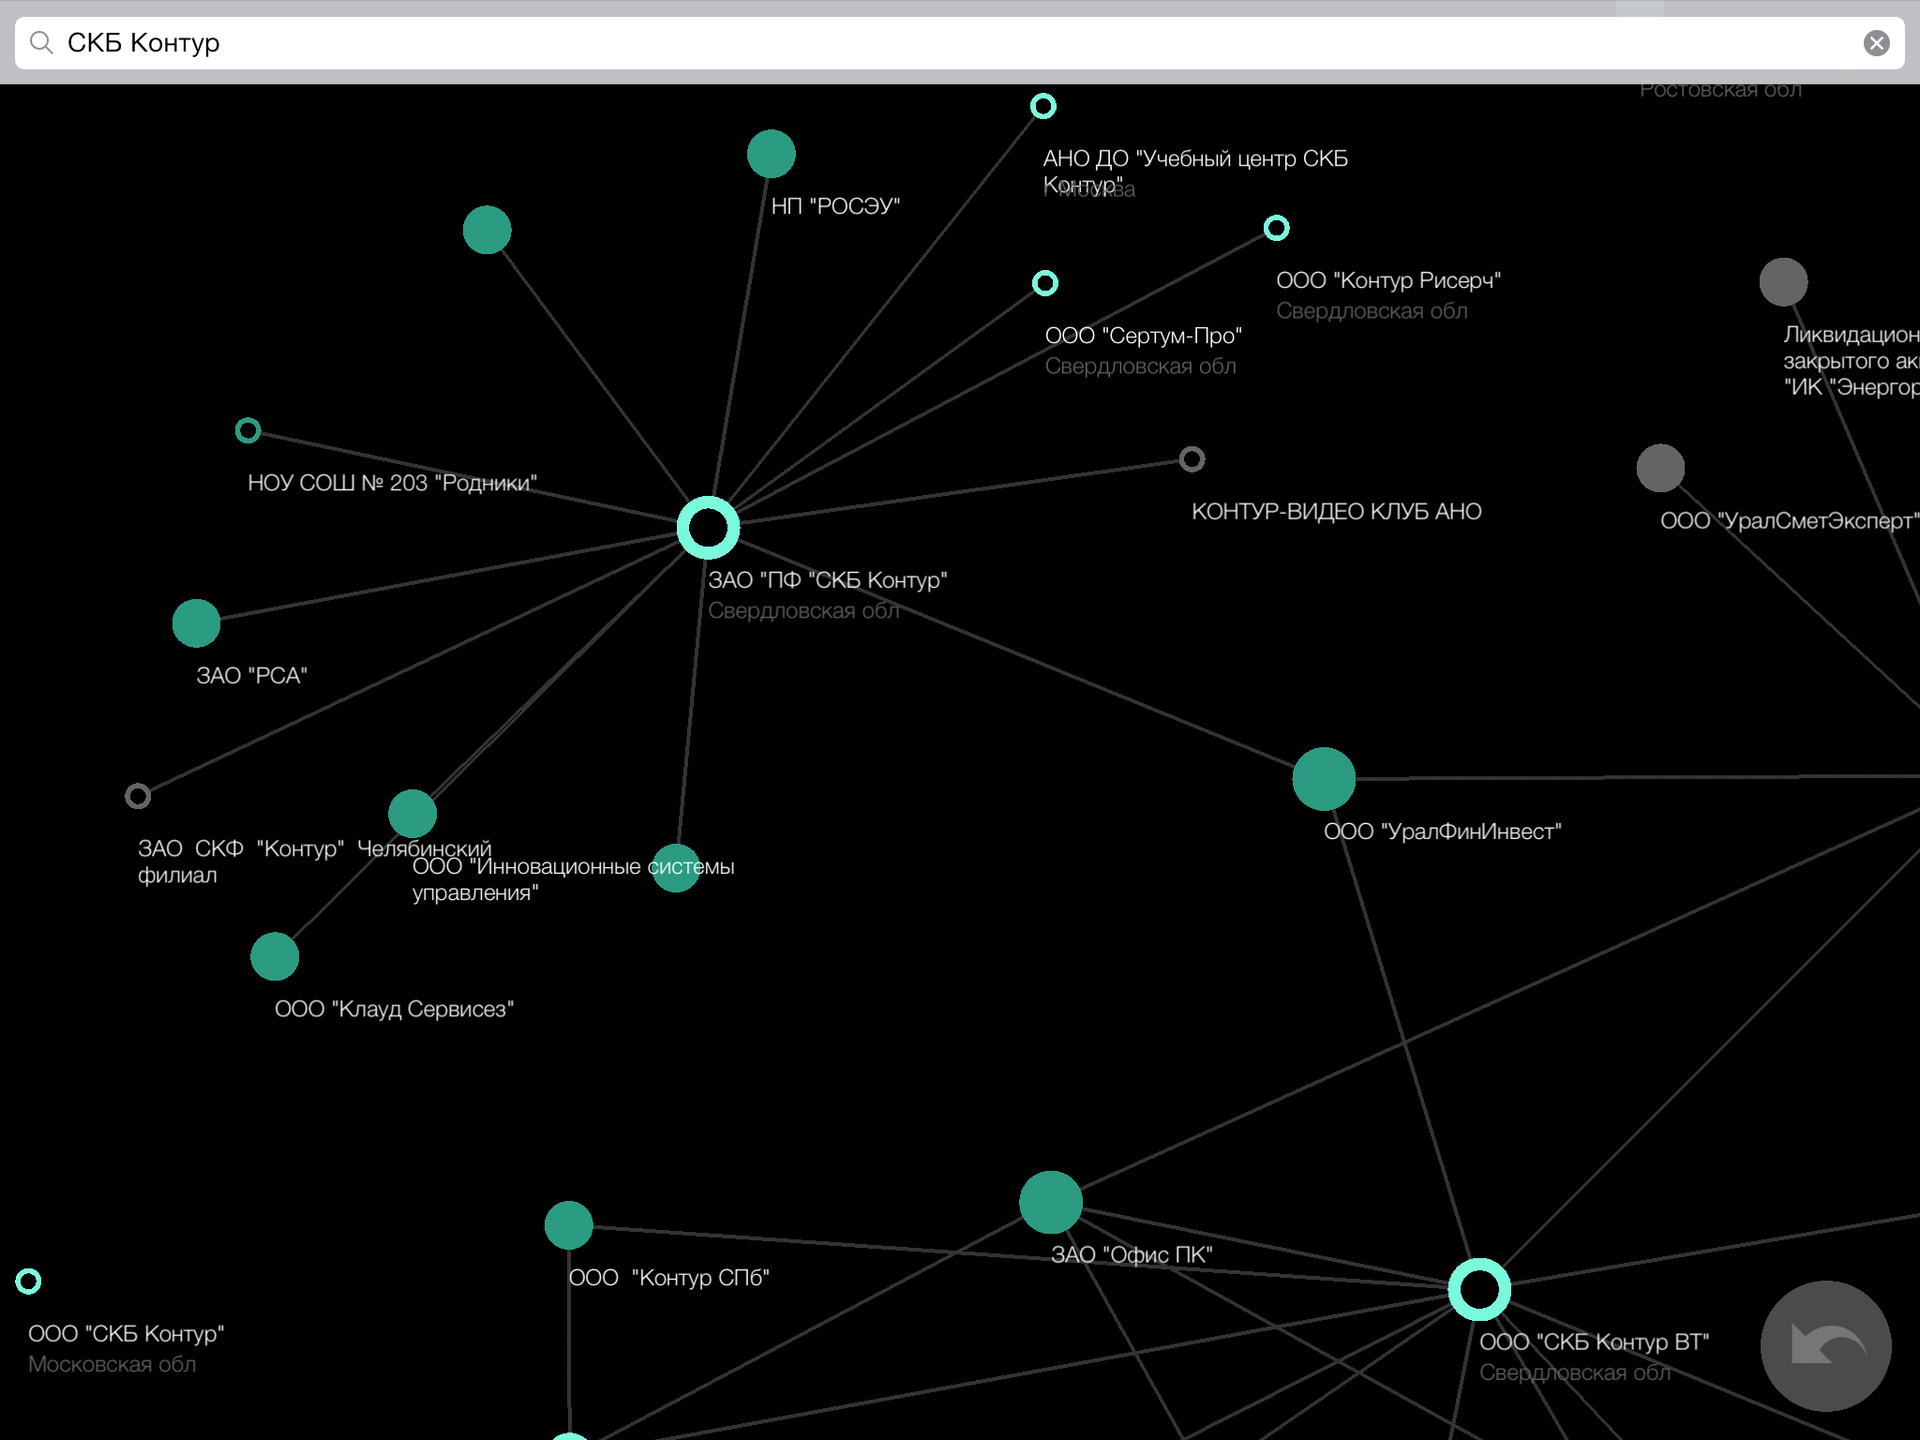Click the ЗАО "ПФ "СКБ Контур" label
Viewport: 1920px width, 1440px height.
828,581
